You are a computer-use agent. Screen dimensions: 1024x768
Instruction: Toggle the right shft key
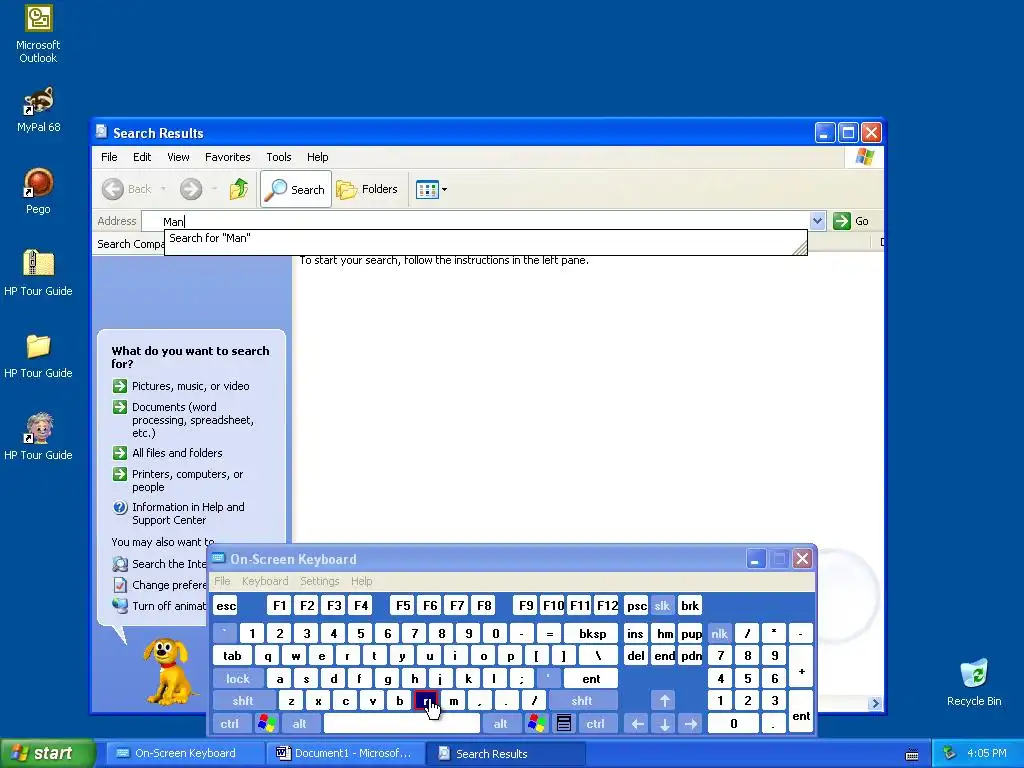[x=582, y=701]
